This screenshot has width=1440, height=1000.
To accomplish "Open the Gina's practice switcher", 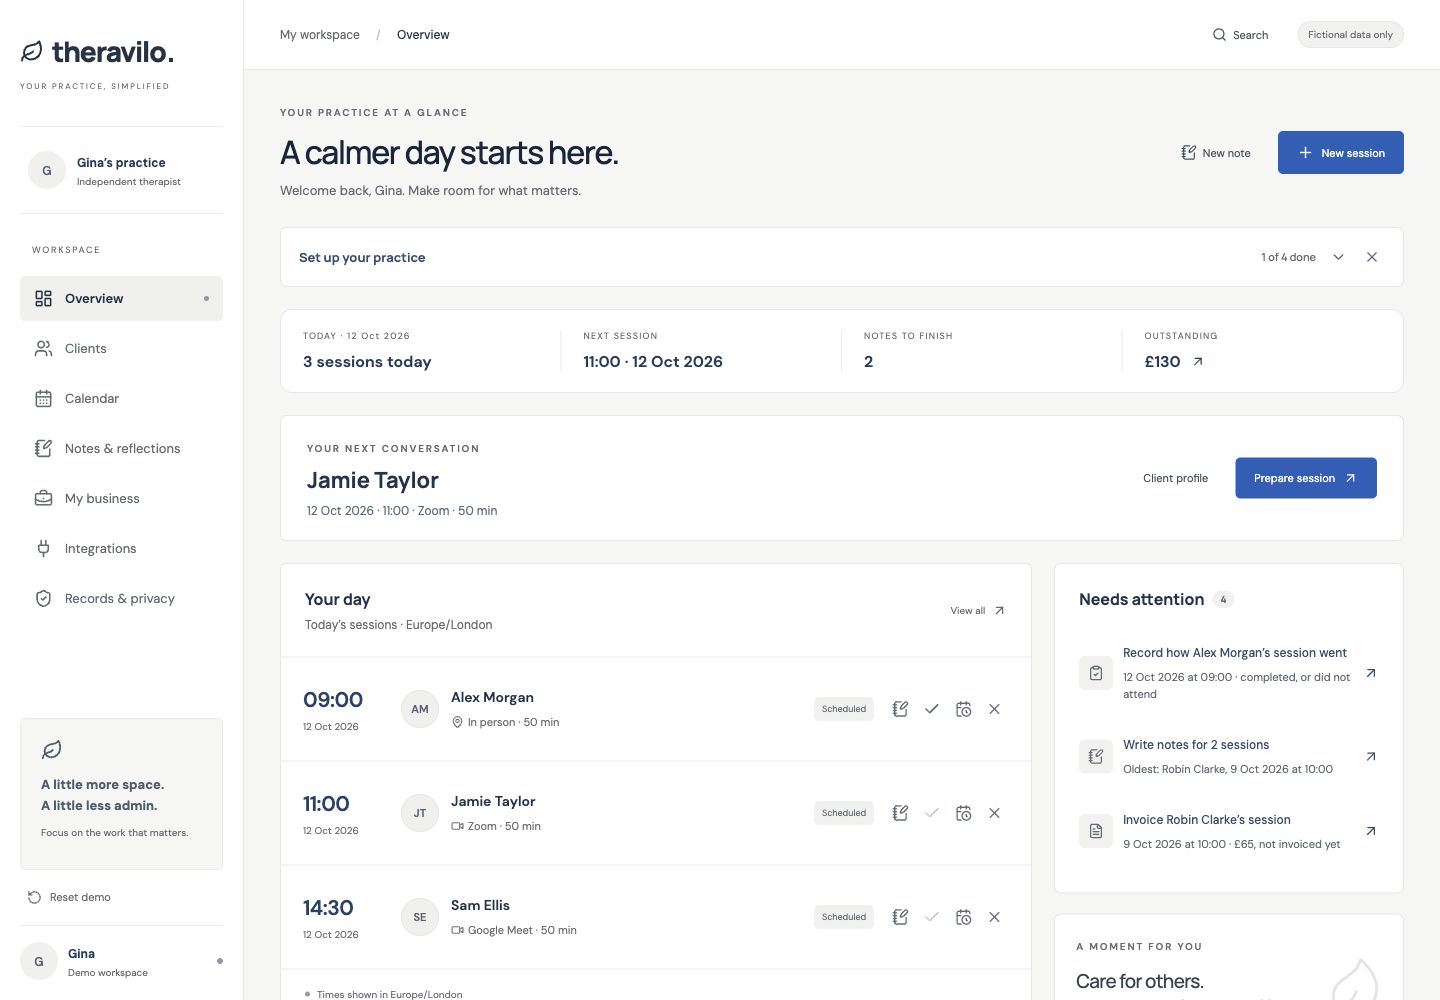I will tap(121, 171).
